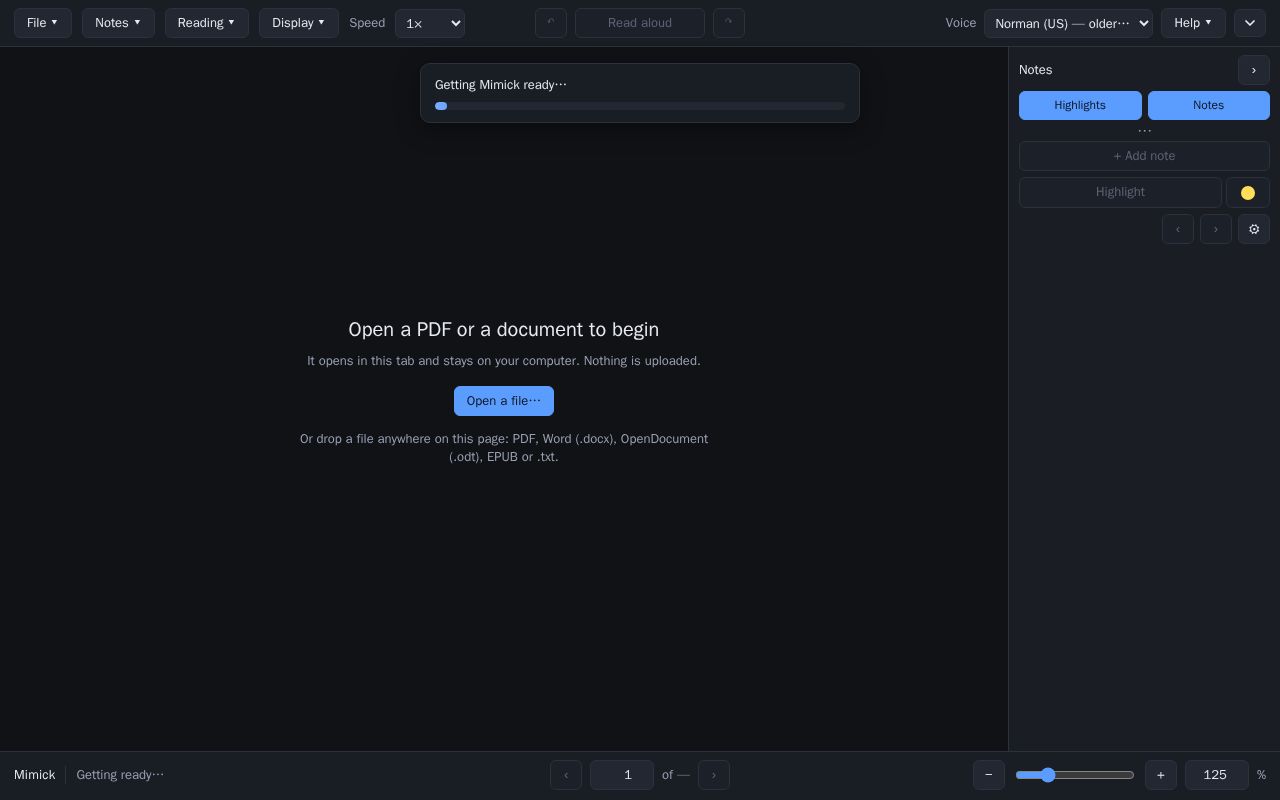Zoom in with the plus button
1280x800 pixels.
coord(1161,775)
